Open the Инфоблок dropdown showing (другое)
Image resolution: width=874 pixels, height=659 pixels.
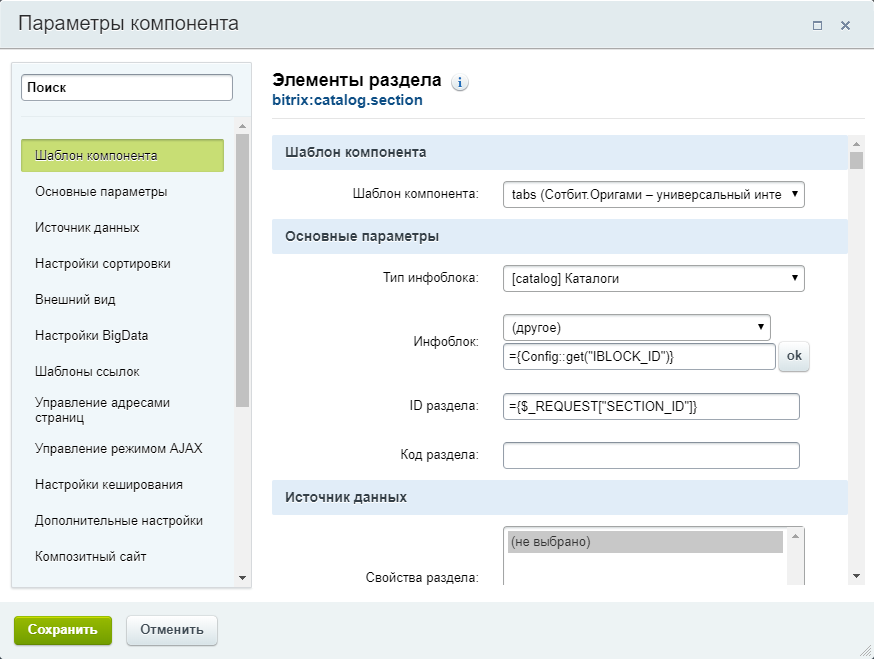pyautogui.click(x=636, y=327)
